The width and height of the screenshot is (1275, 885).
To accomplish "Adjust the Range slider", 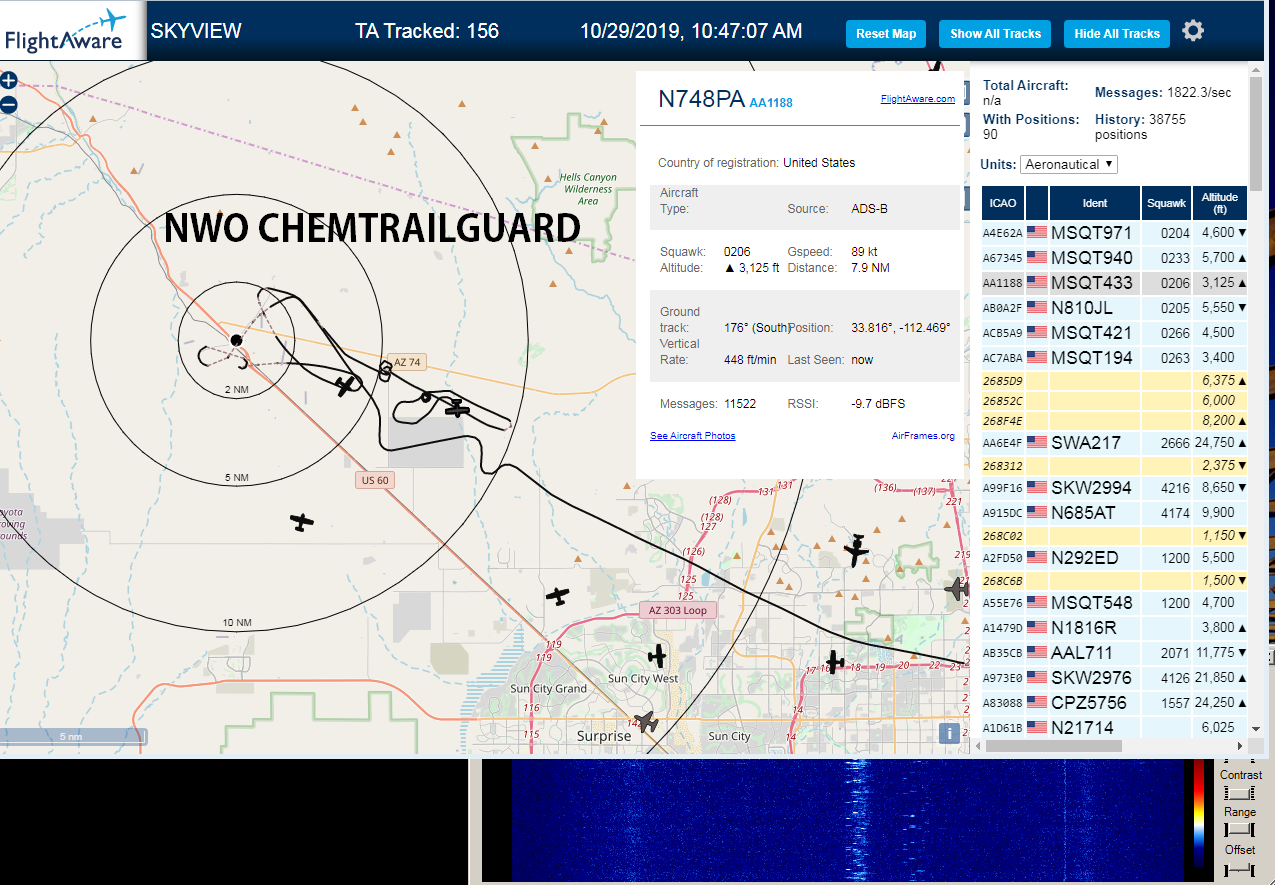I will click(1240, 830).
